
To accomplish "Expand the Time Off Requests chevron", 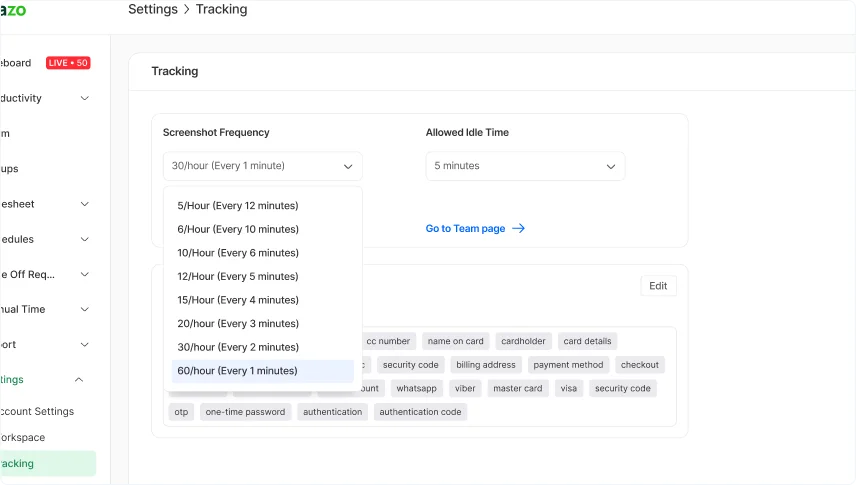I will pyautogui.click(x=84, y=275).
